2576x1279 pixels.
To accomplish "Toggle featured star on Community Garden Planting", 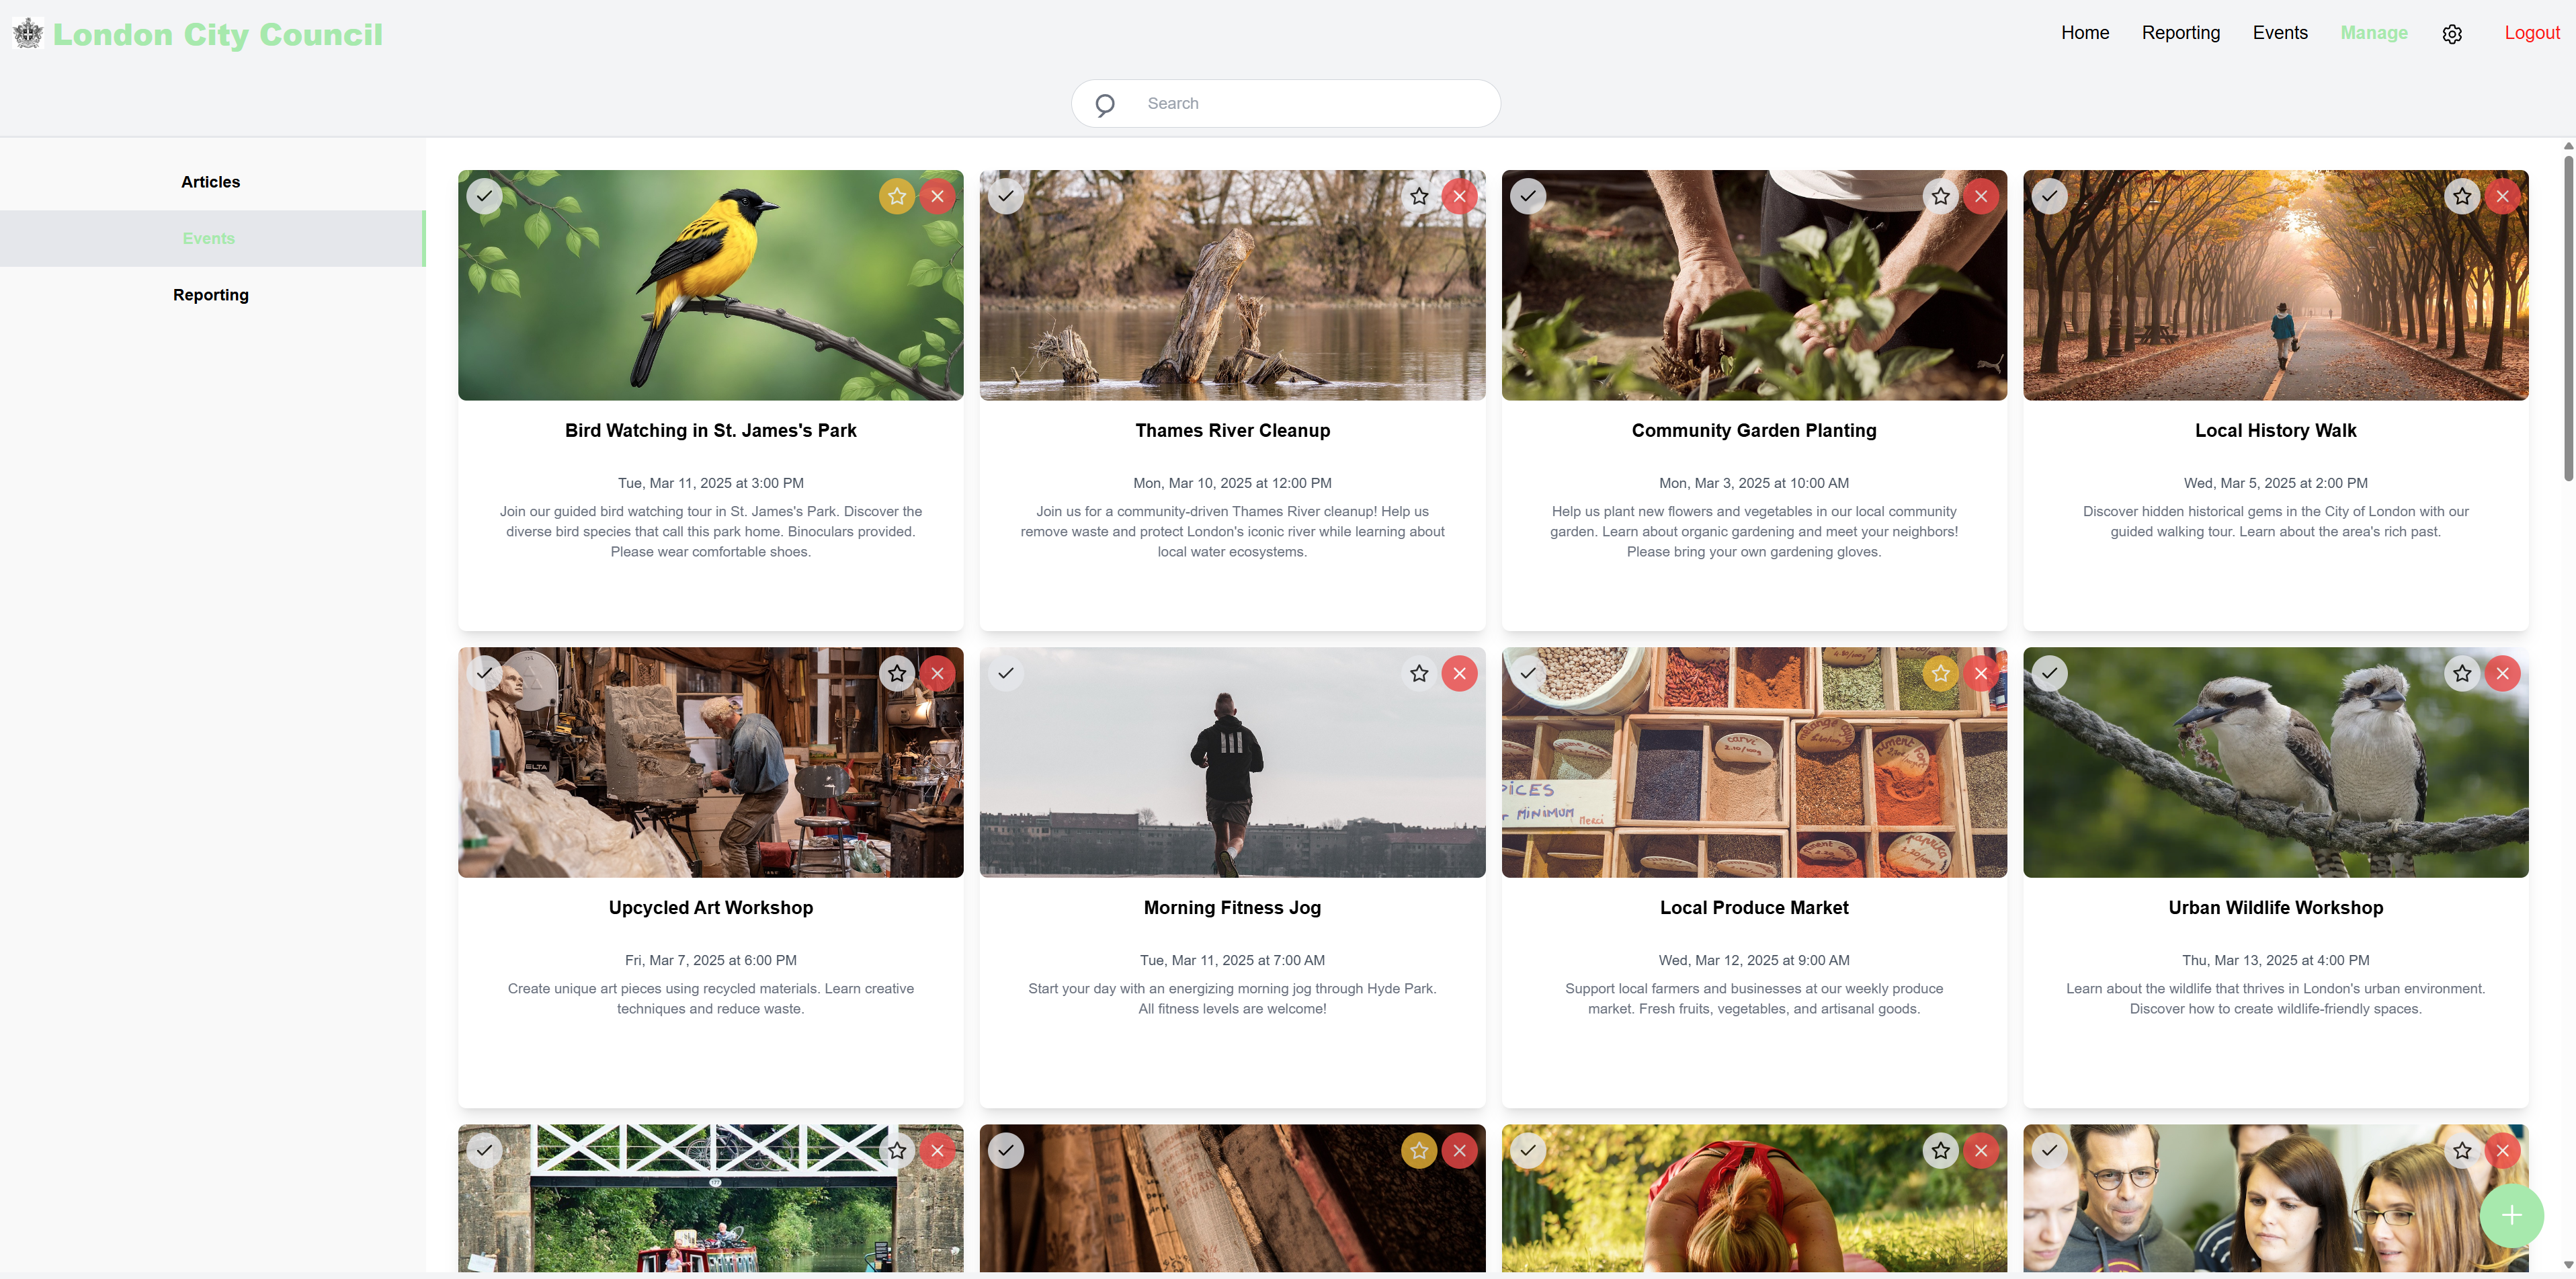I will pyautogui.click(x=1941, y=196).
